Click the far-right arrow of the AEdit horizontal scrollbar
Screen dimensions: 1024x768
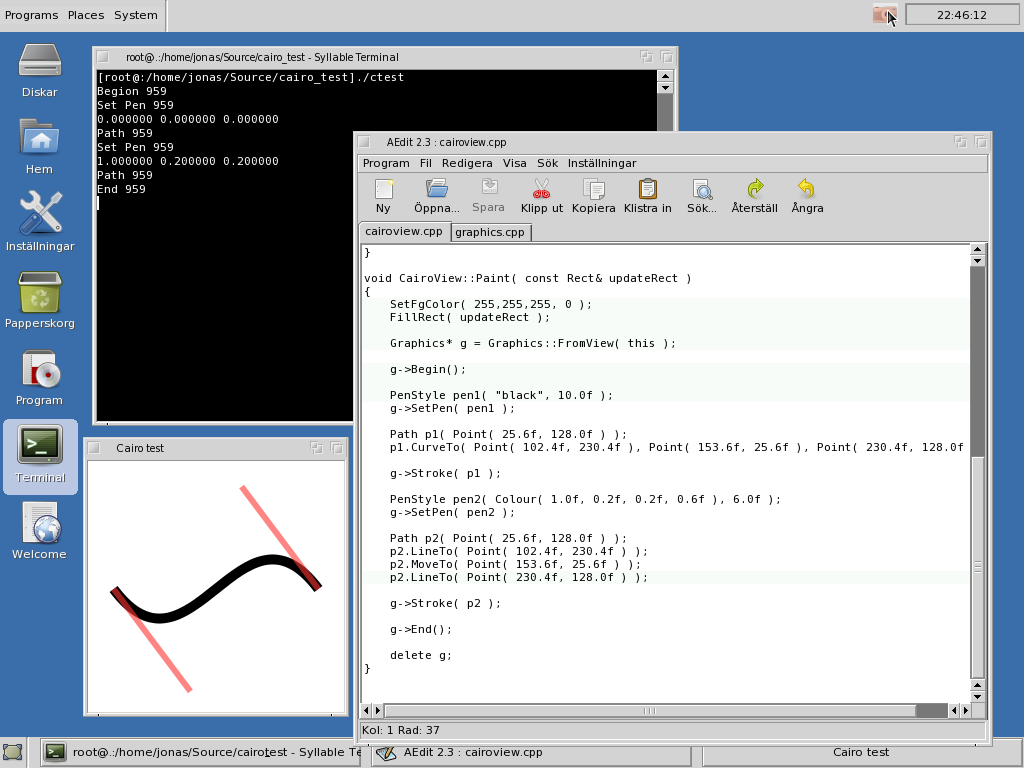[966, 711]
